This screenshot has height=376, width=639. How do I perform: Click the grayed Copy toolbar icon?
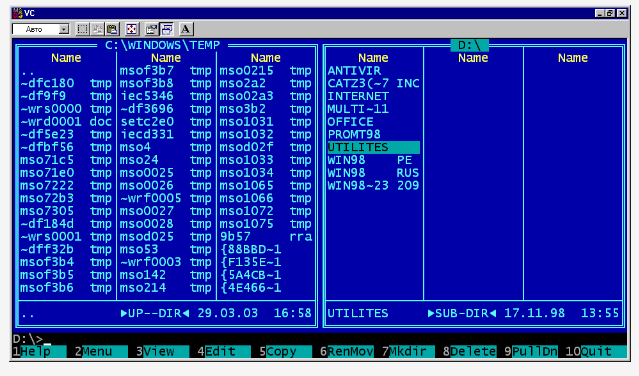click(x=97, y=29)
